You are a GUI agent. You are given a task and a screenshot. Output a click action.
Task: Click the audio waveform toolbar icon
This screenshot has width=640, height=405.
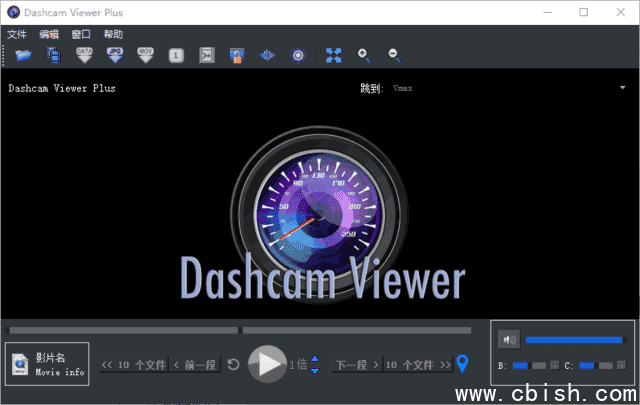coord(267,55)
